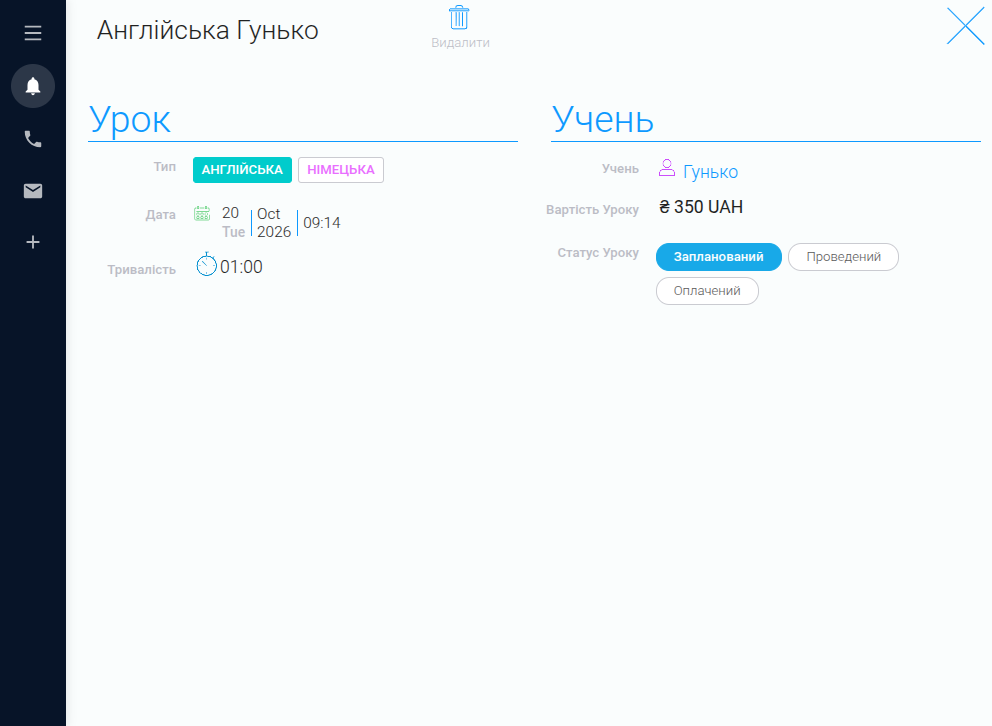992x726 pixels.
Task: Select НІМЕЦЬКА lesson type
Action: pyautogui.click(x=341, y=170)
